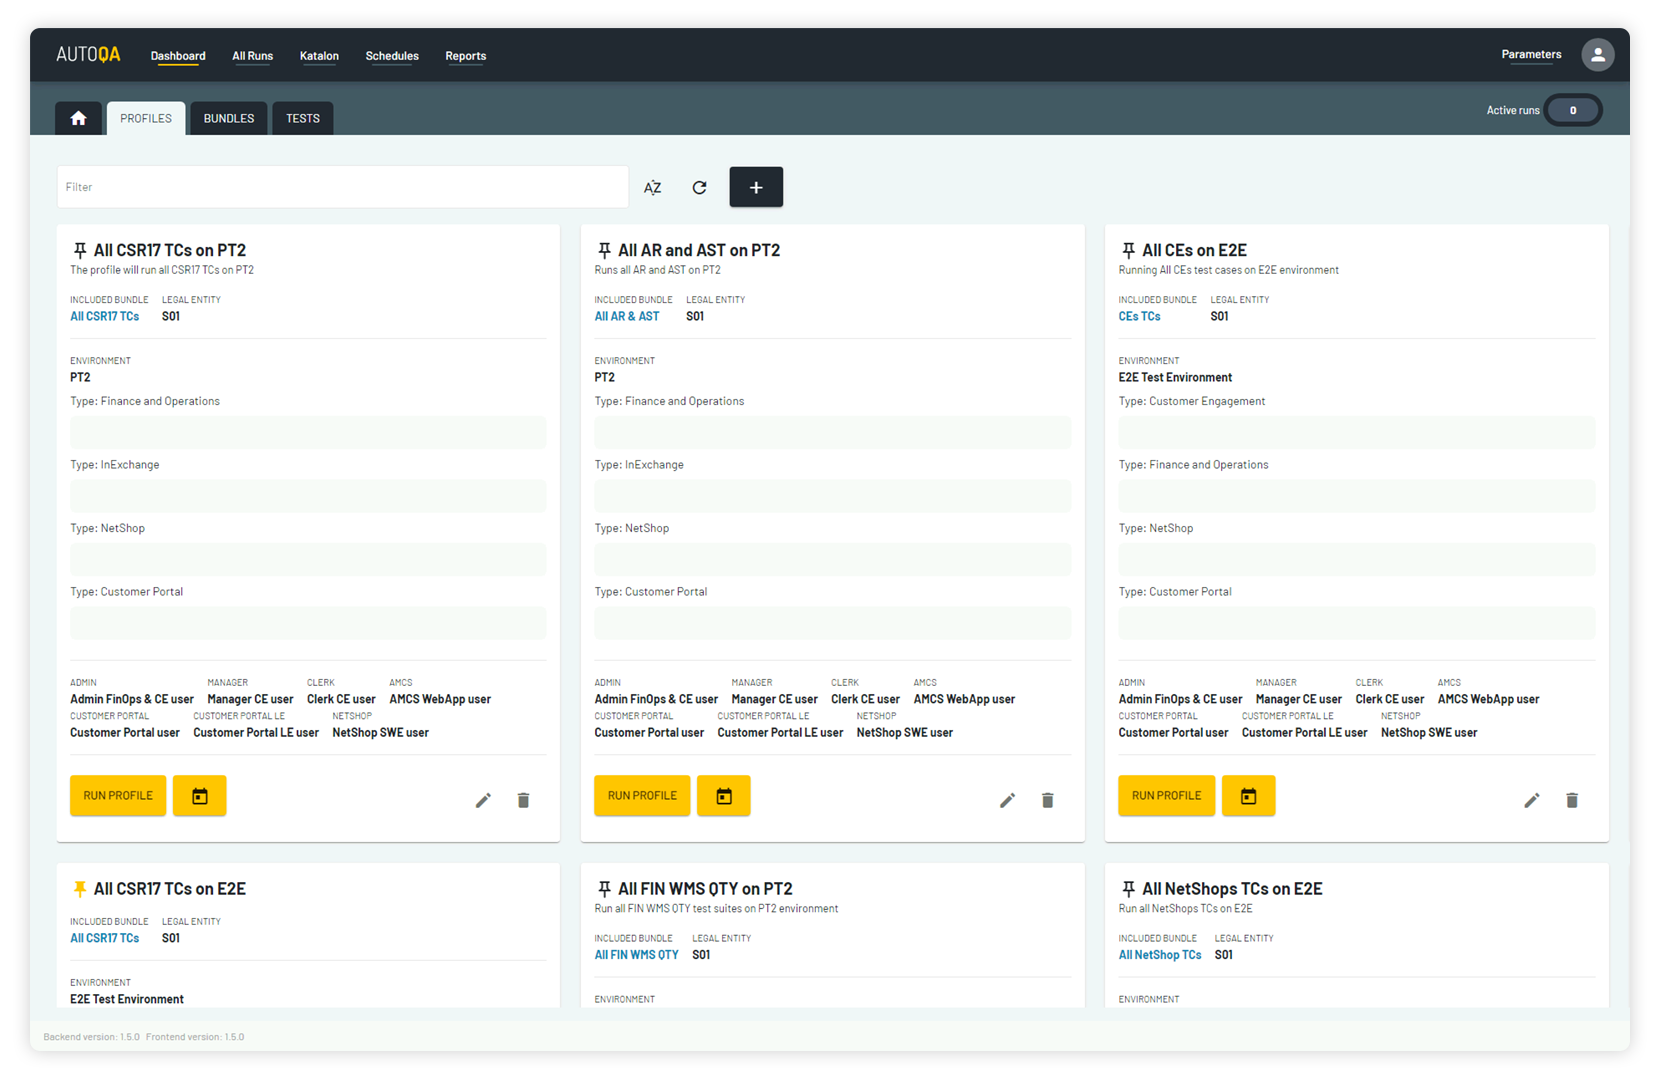Refresh the profiles list

(x=699, y=187)
